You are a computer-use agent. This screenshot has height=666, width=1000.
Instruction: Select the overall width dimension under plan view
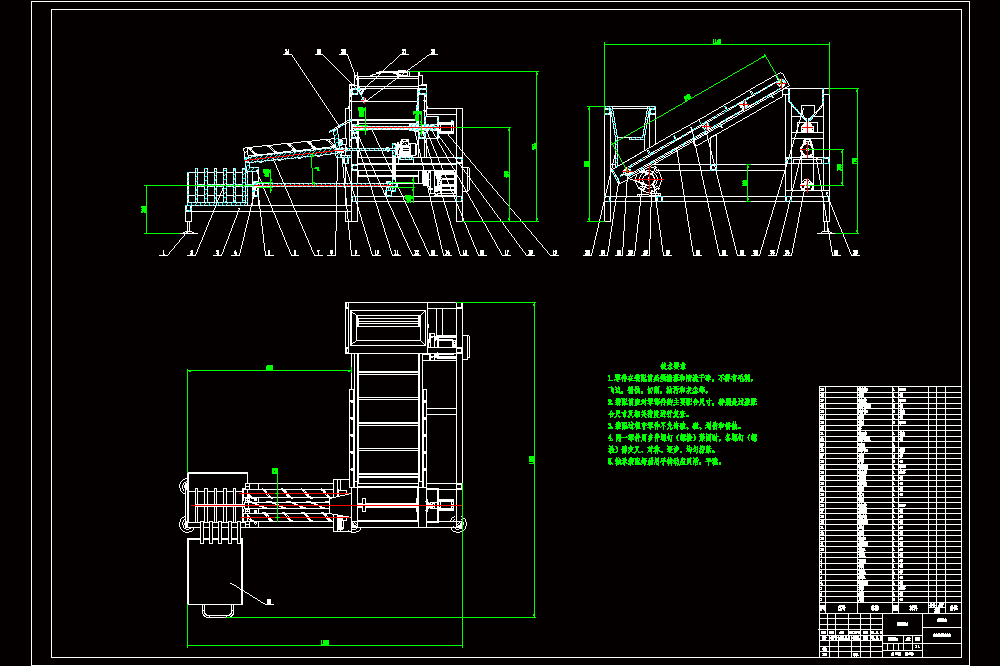(325, 642)
